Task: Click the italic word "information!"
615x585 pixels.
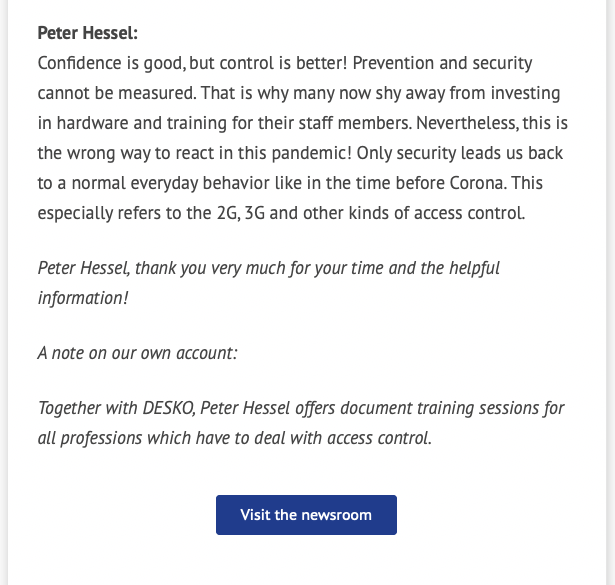Action: [83, 298]
